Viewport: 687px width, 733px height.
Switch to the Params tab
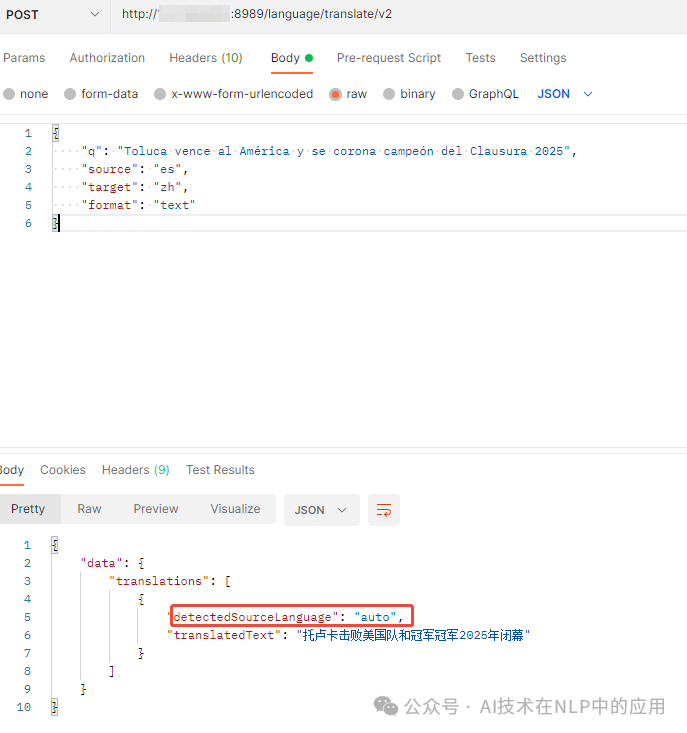pos(24,58)
